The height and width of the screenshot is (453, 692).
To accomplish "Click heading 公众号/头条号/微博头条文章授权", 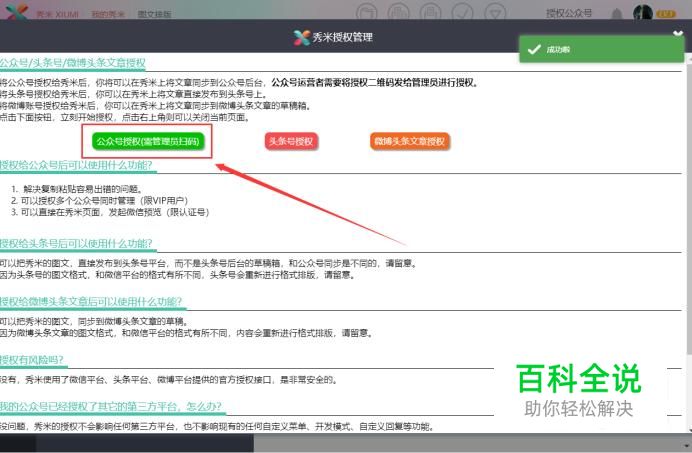I will click(73, 63).
